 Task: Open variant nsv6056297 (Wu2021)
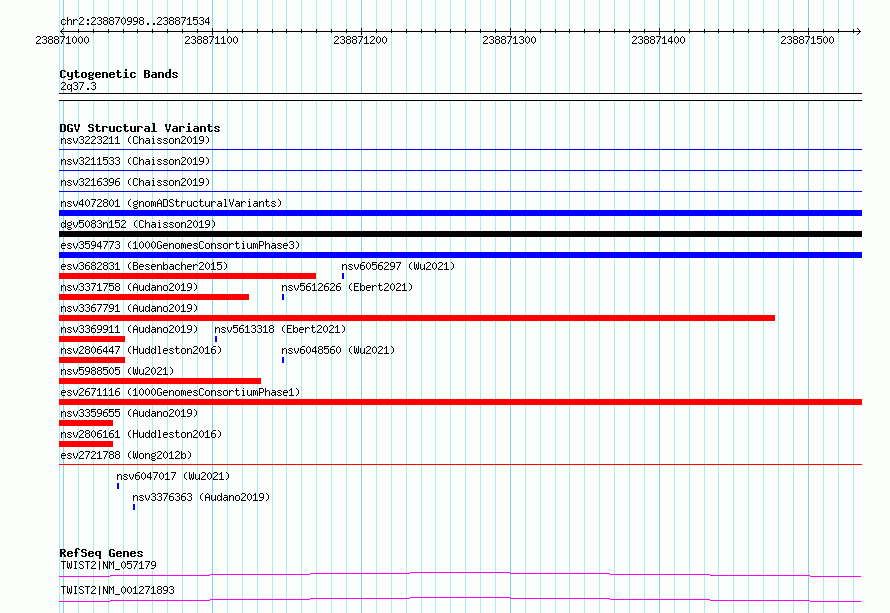(x=398, y=266)
